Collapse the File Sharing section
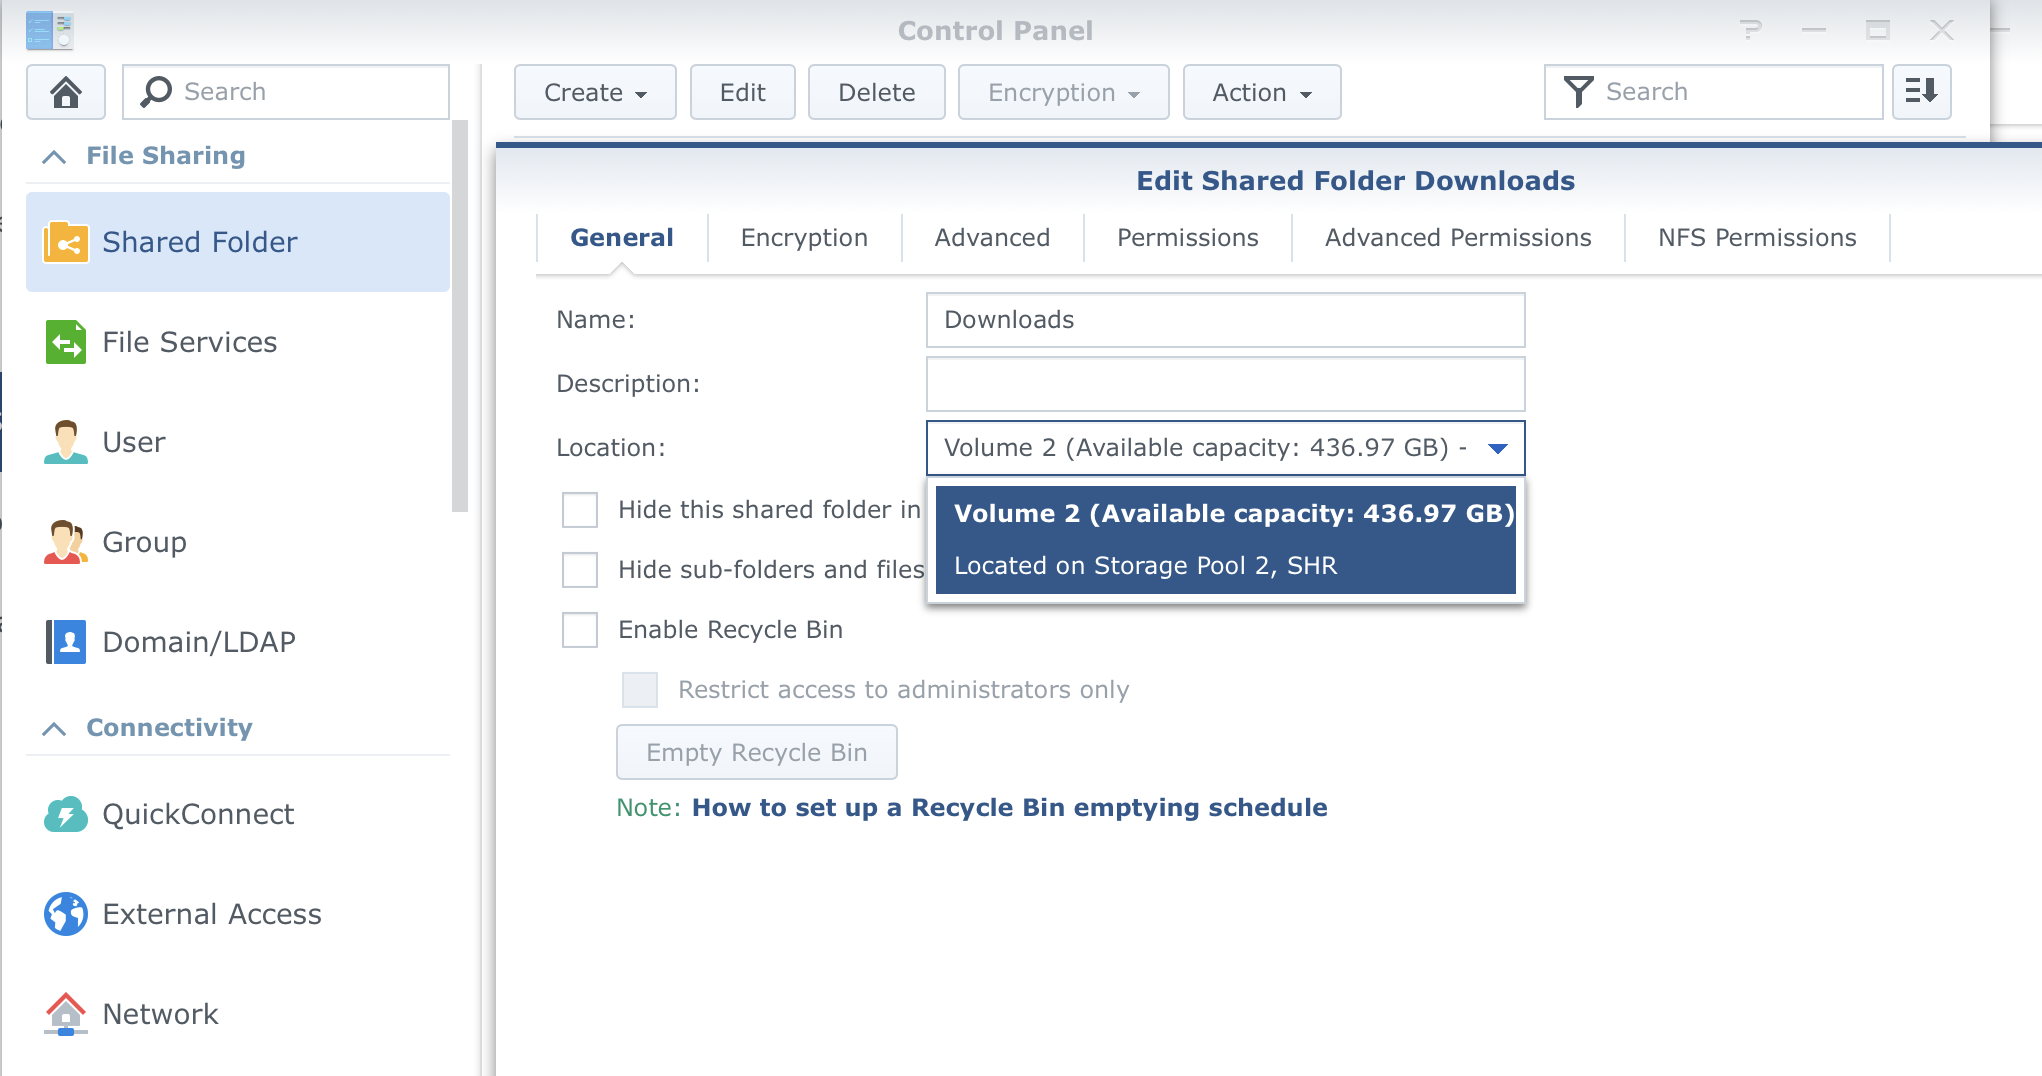Screen dimensions: 2042x1076 tap(54, 156)
